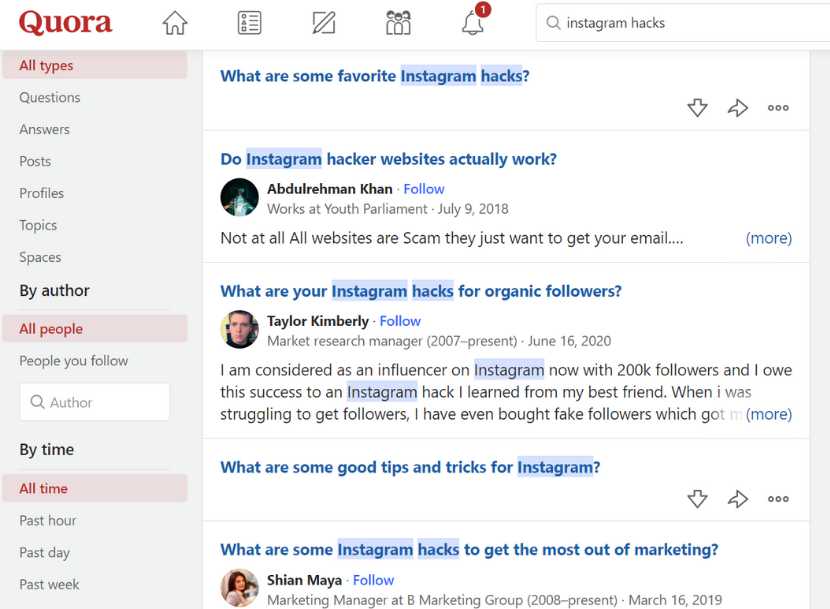Click 'Market research manager (2007–present)' credential

tap(392, 341)
